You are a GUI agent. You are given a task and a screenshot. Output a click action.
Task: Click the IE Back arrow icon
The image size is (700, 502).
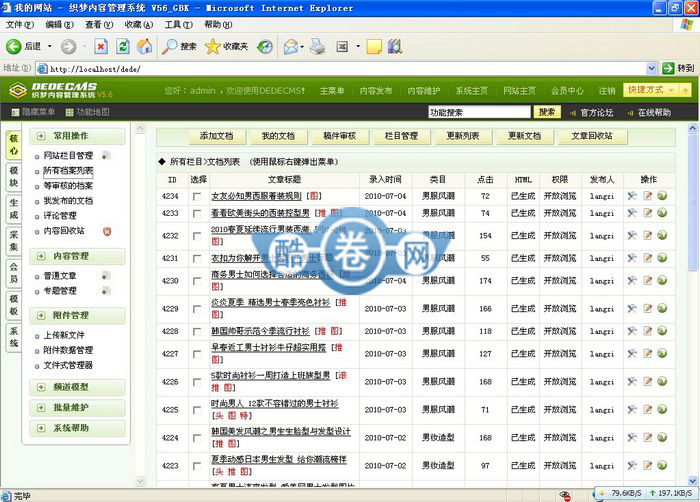tap(13, 46)
